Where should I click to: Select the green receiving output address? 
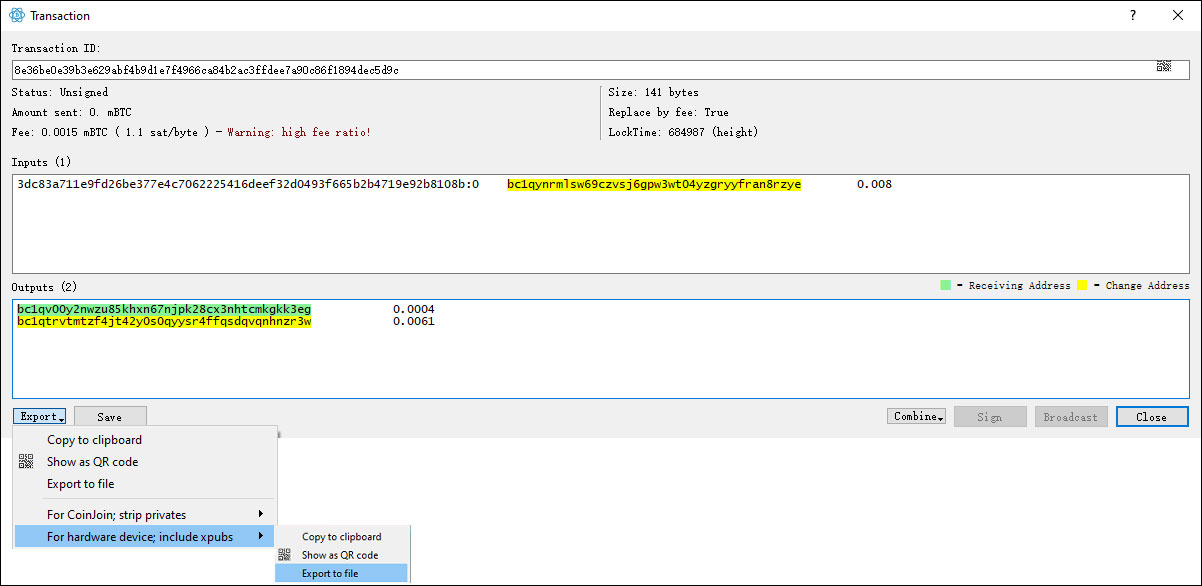tap(164, 310)
